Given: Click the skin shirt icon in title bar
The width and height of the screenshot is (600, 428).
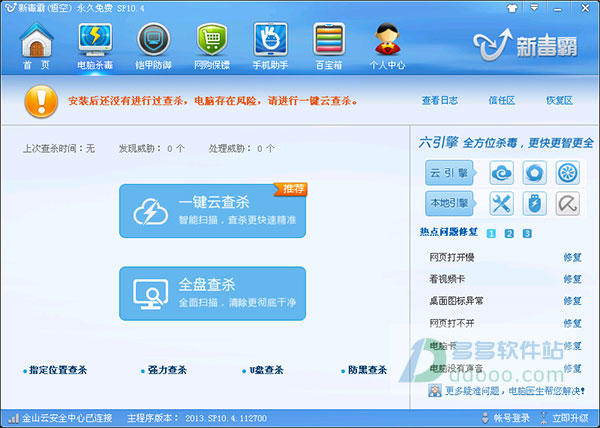Looking at the screenshot, I should tap(512, 8).
